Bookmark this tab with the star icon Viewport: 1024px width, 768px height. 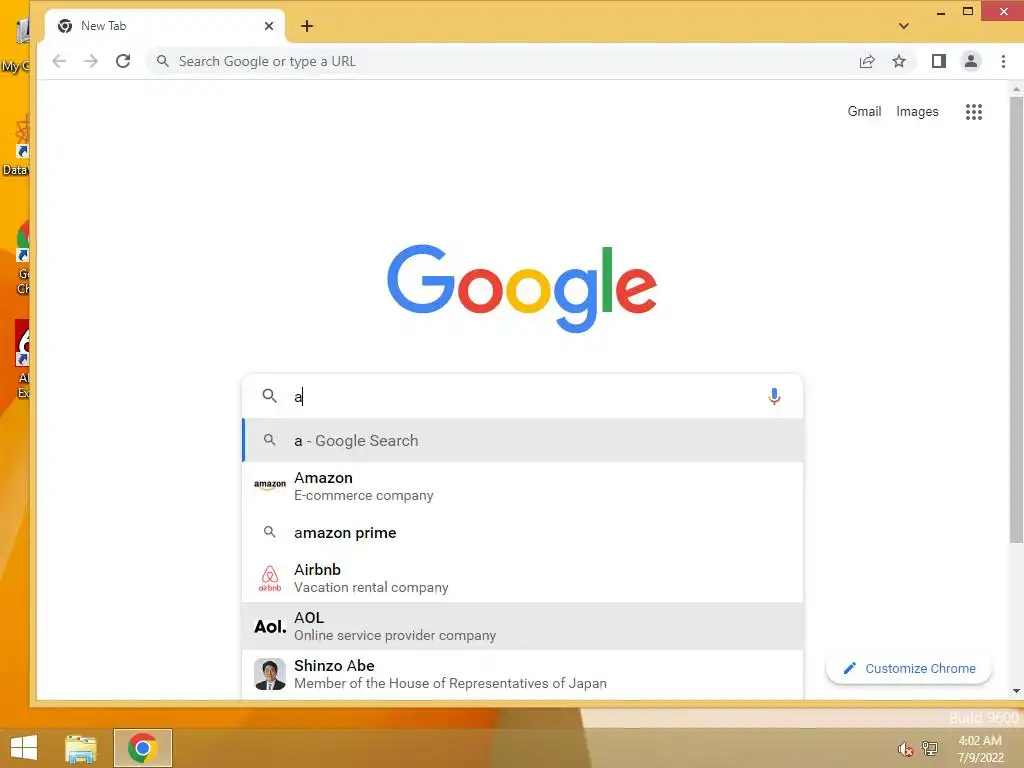pyautogui.click(x=899, y=61)
